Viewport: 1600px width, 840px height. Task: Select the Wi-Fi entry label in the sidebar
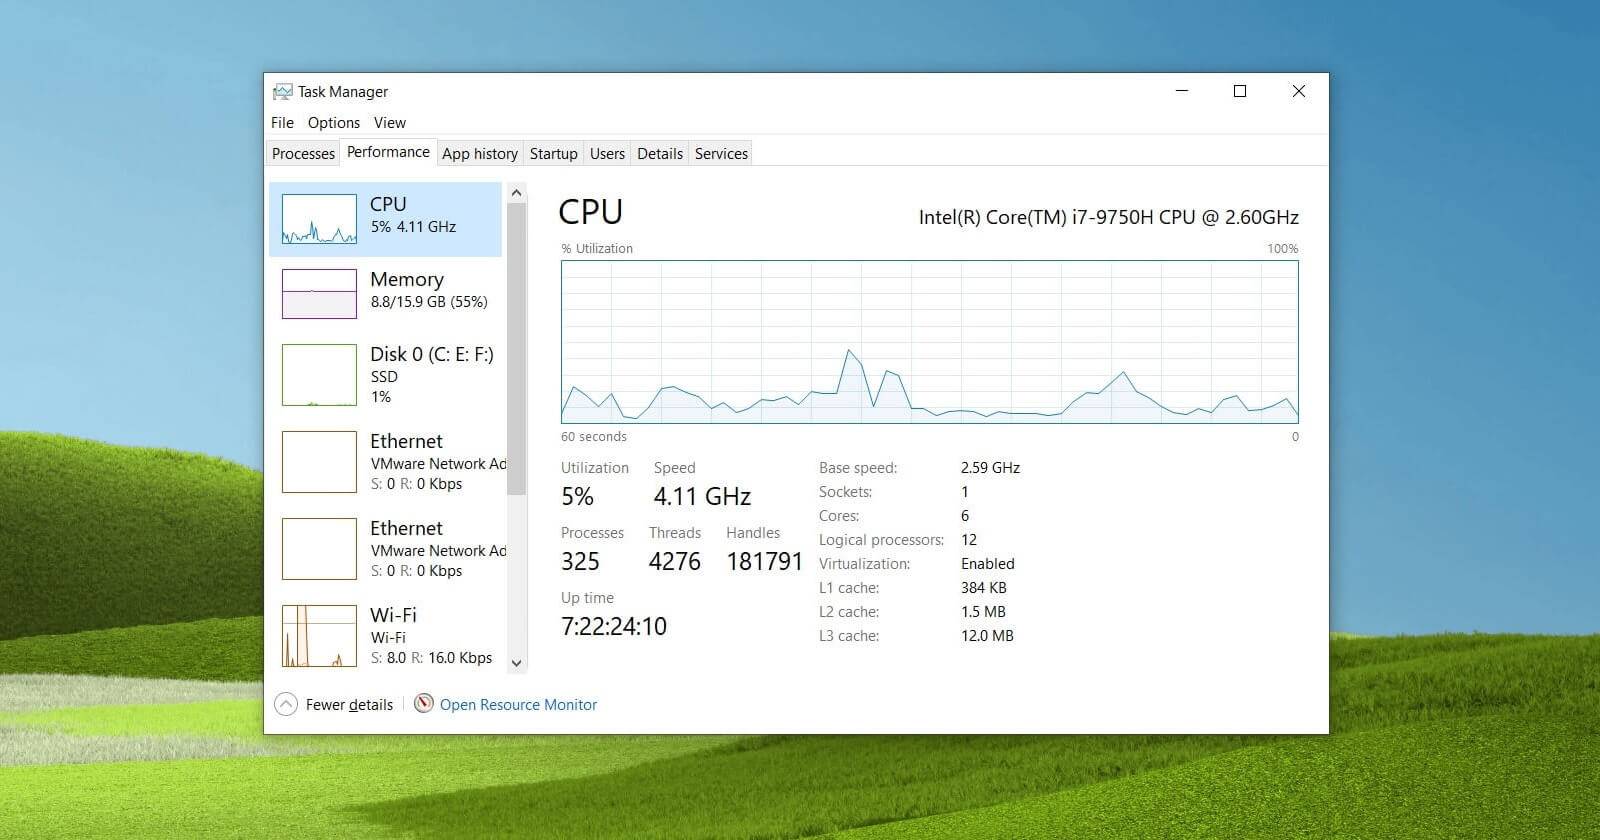[x=393, y=615]
